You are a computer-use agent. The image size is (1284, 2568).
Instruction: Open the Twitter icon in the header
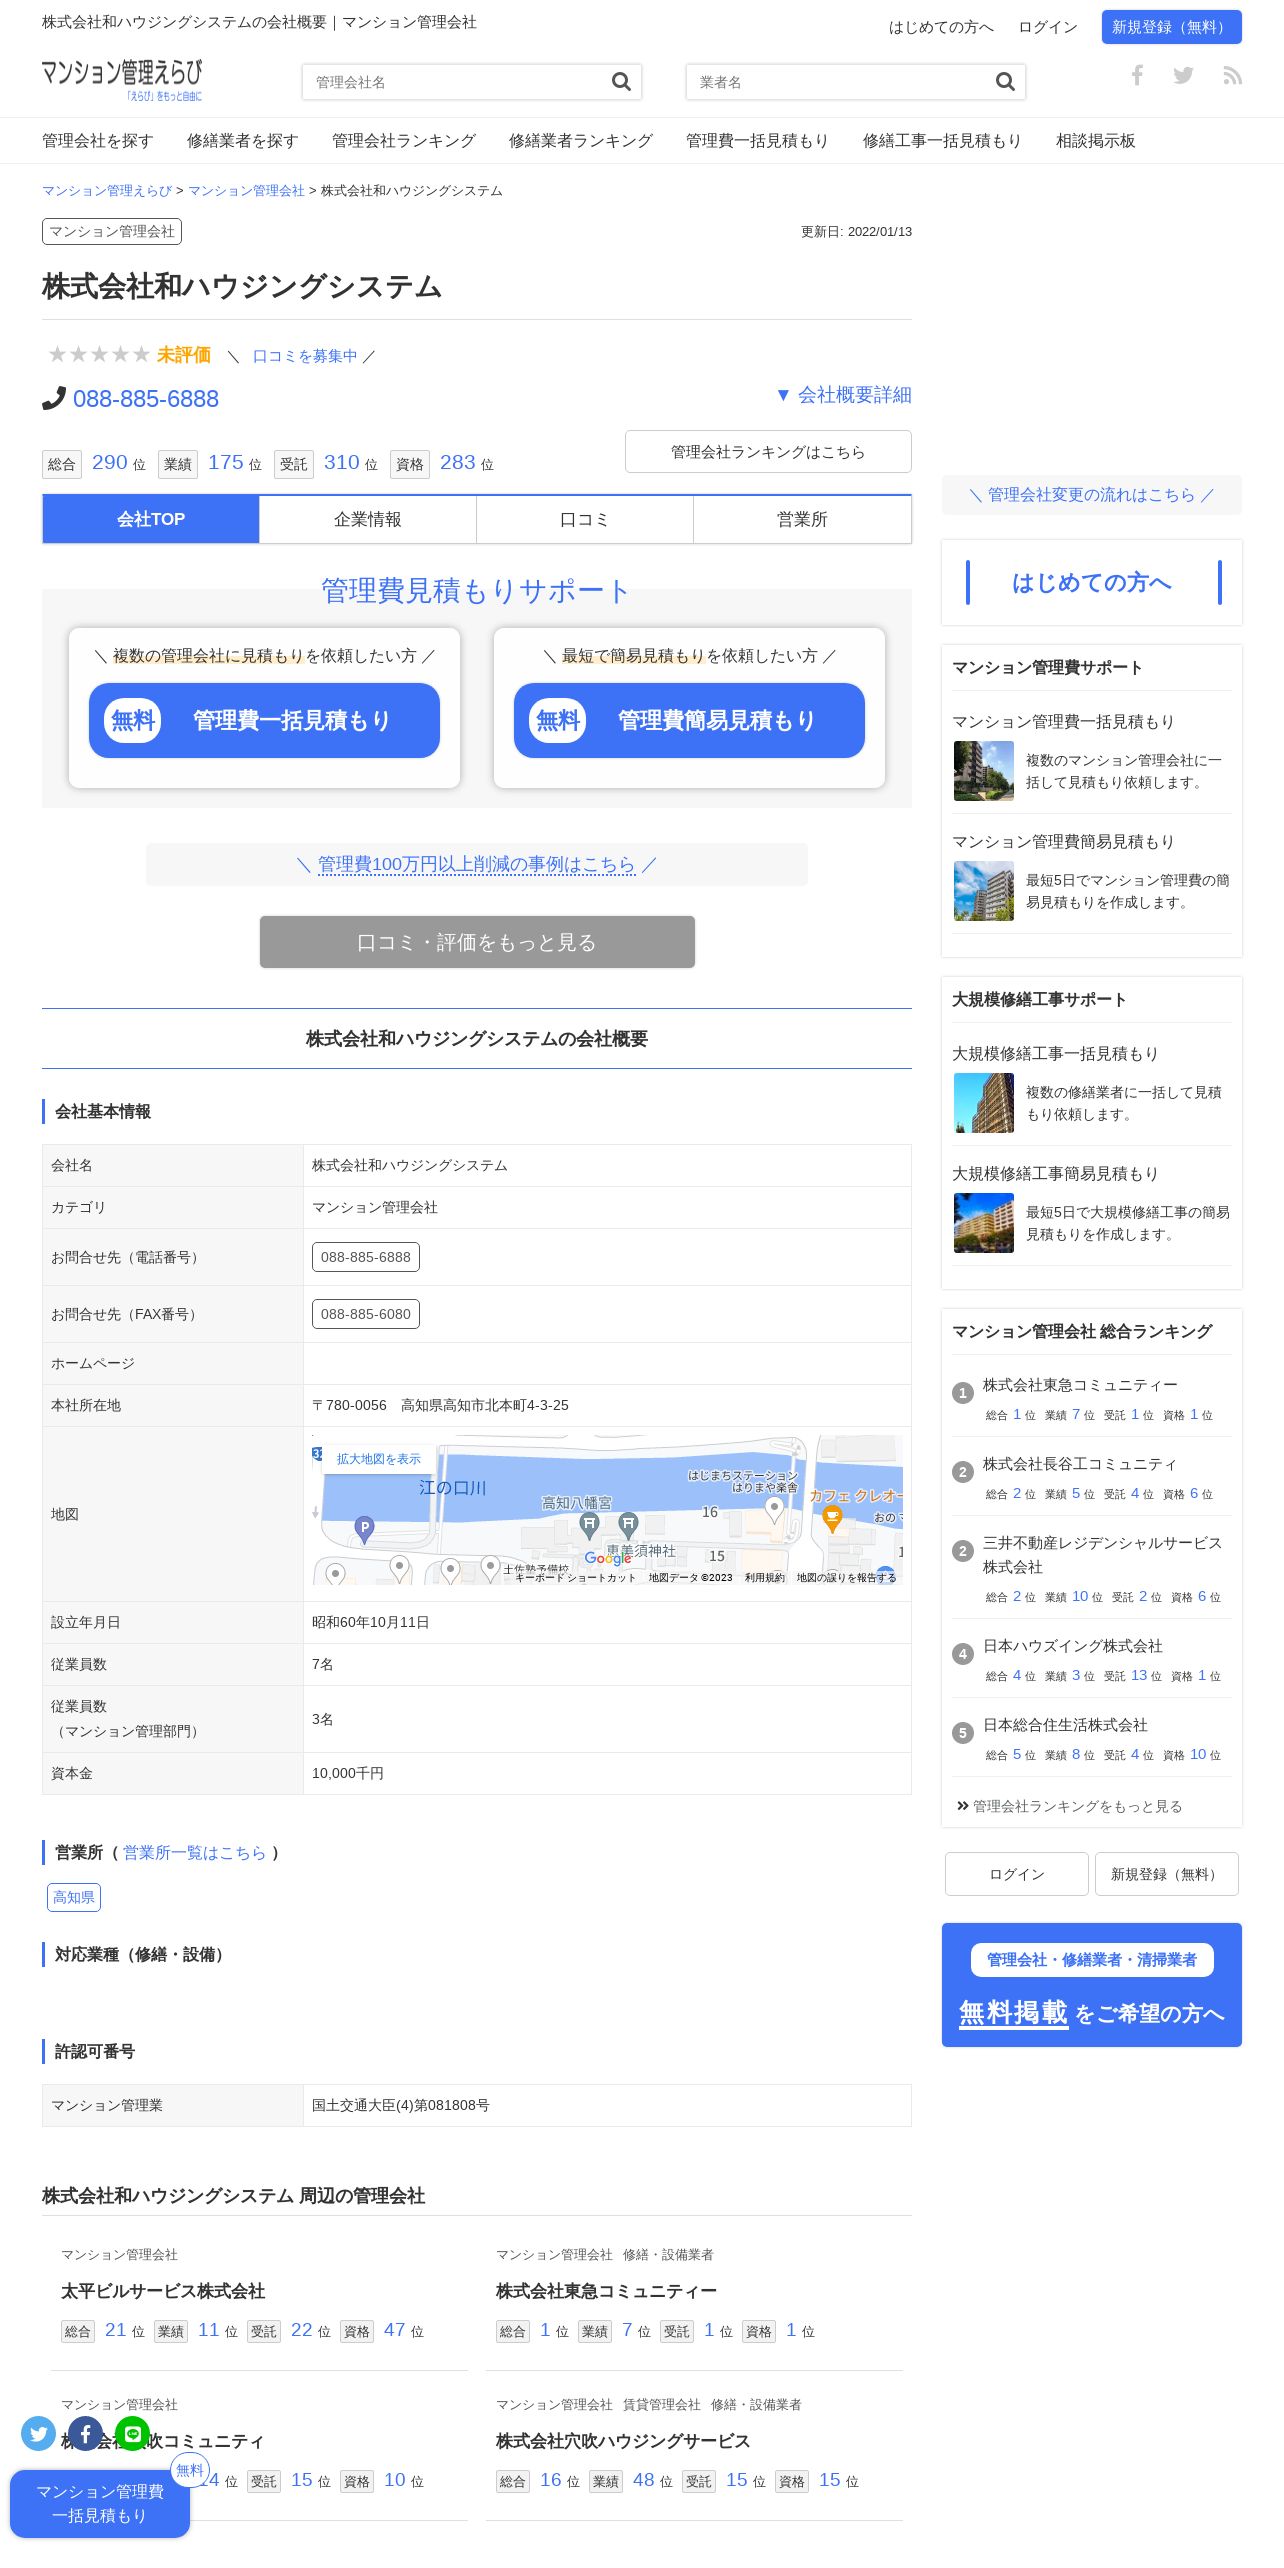pyautogui.click(x=1183, y=75)
